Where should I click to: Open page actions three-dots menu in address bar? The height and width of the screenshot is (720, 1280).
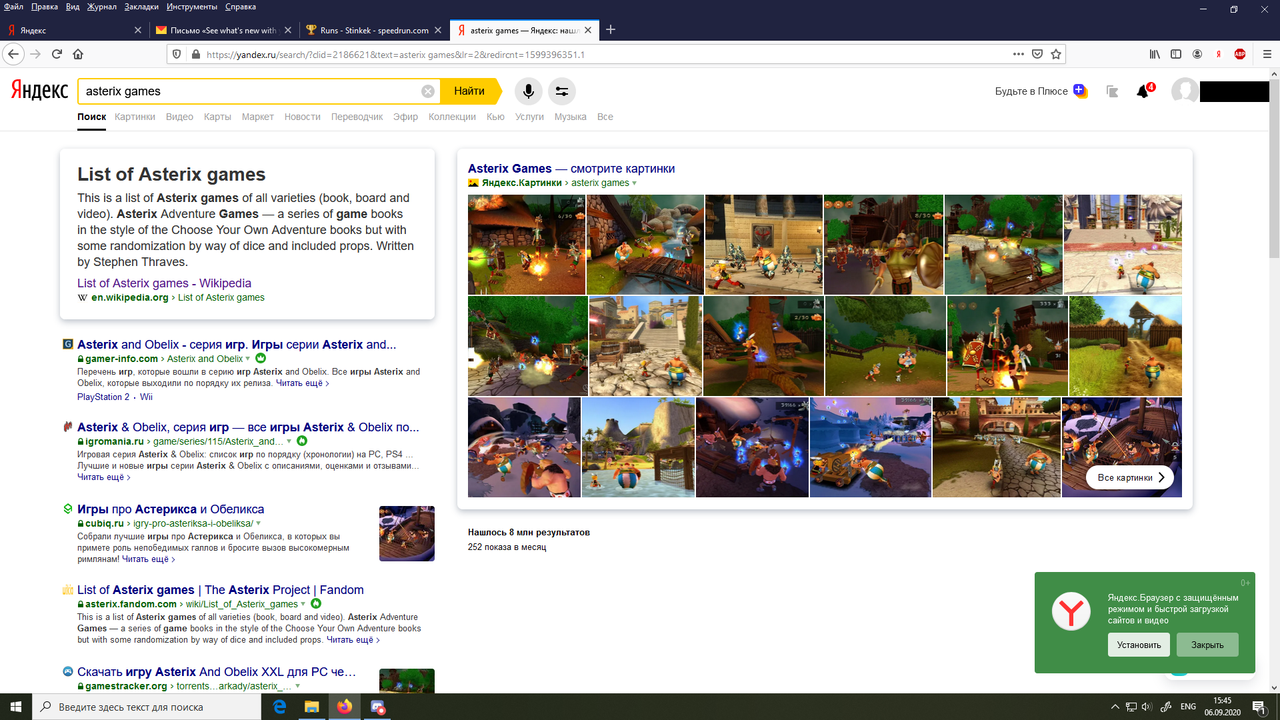[x=1018, y=54]
